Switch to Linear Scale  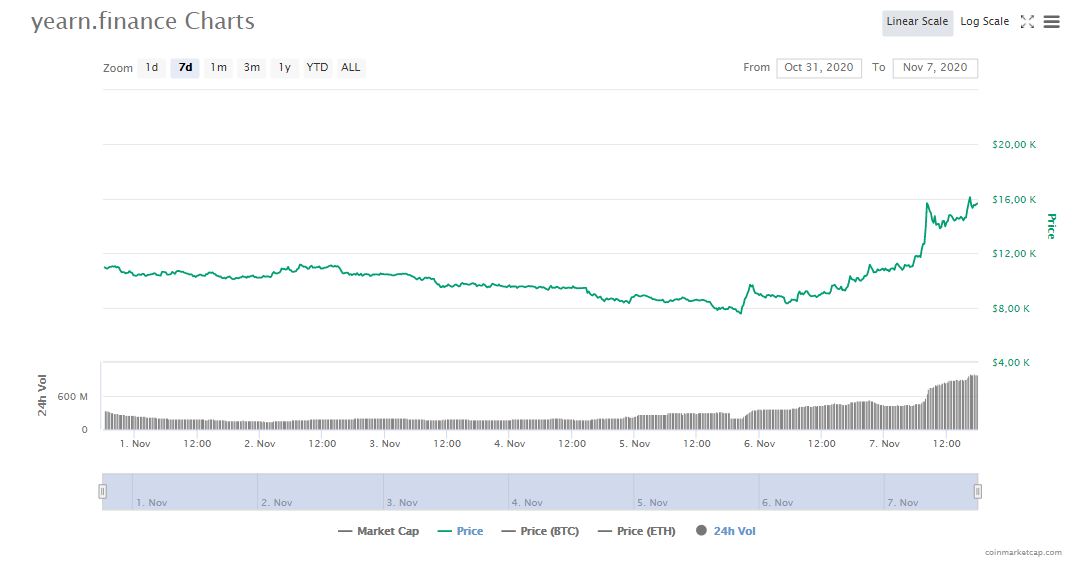pos(917,22)
